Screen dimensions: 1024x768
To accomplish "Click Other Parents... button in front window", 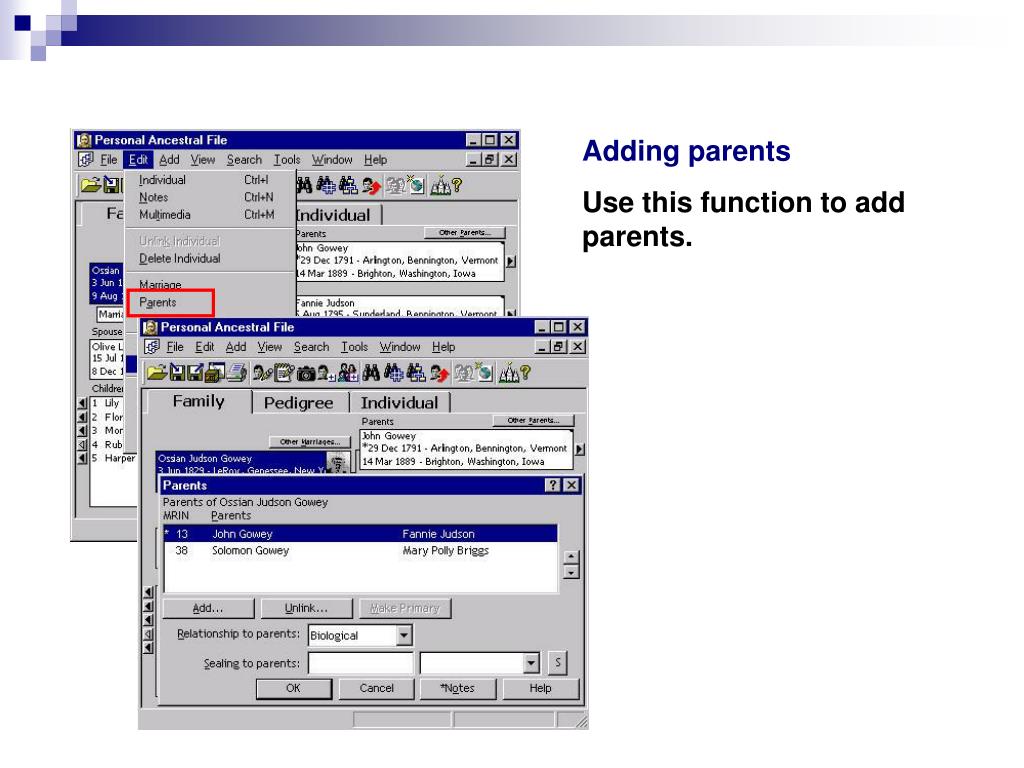I will coord(534,421).
